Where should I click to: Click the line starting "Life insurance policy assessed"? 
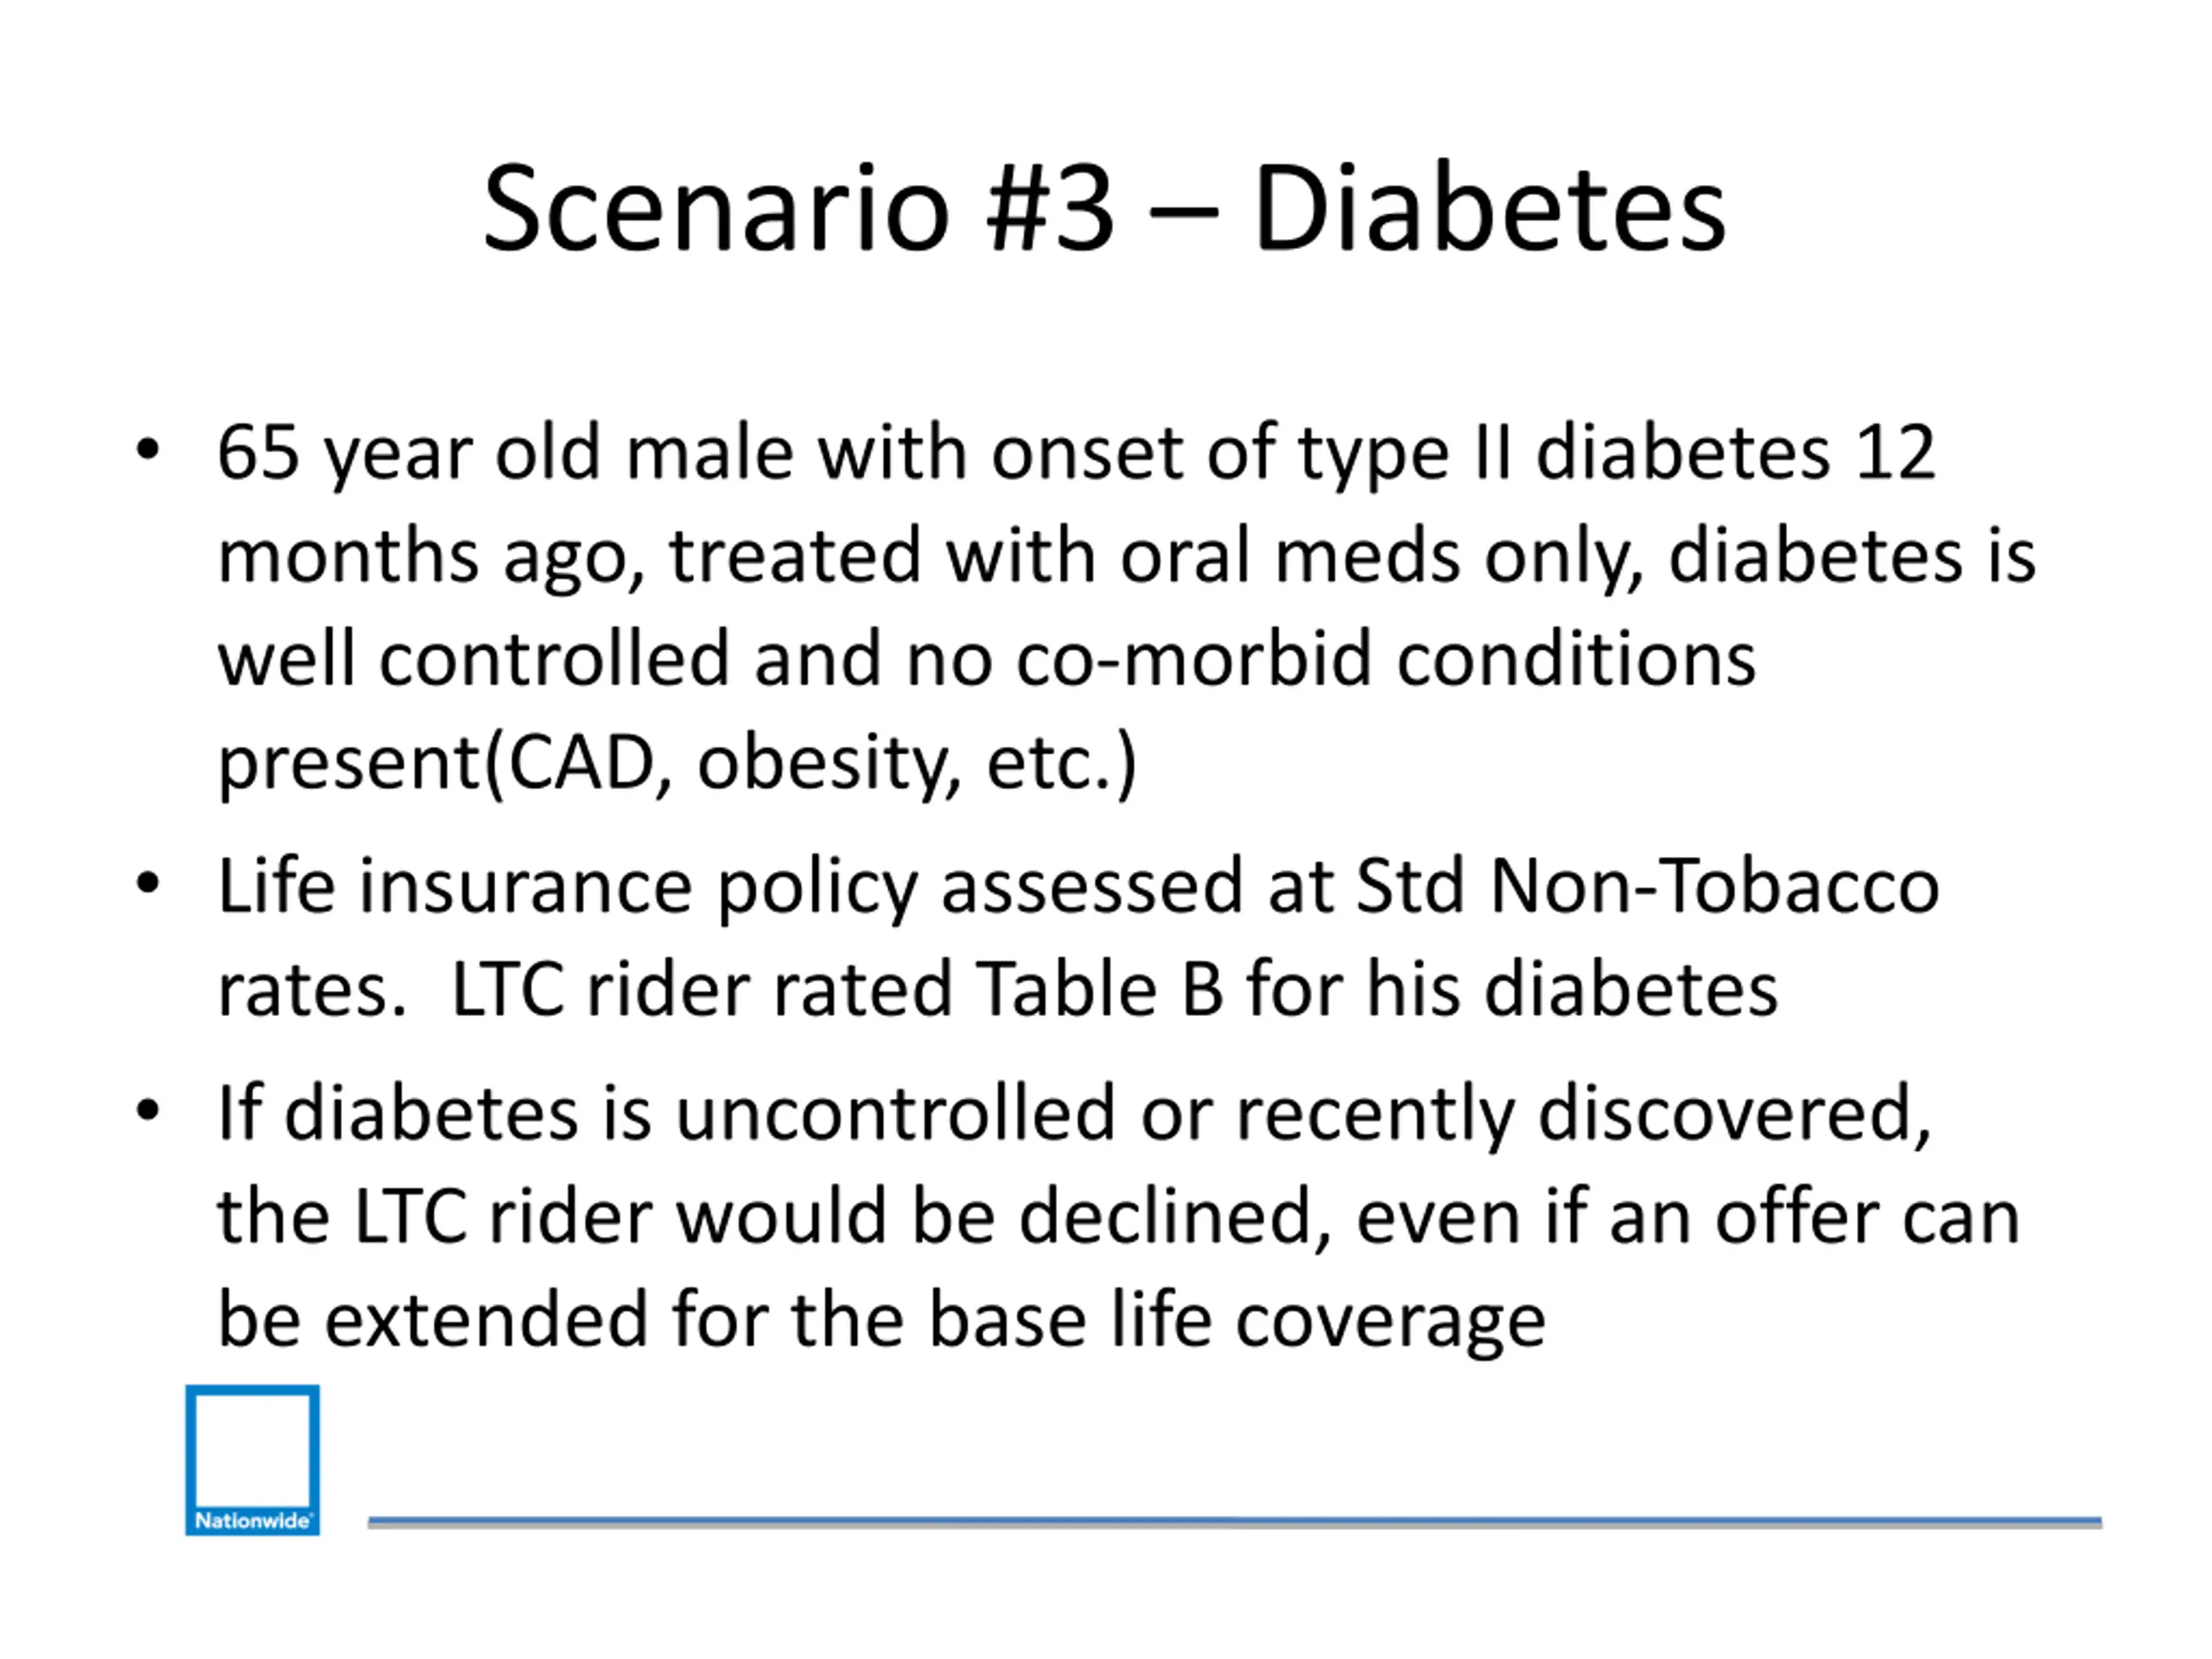click(x=1078, y=886)
